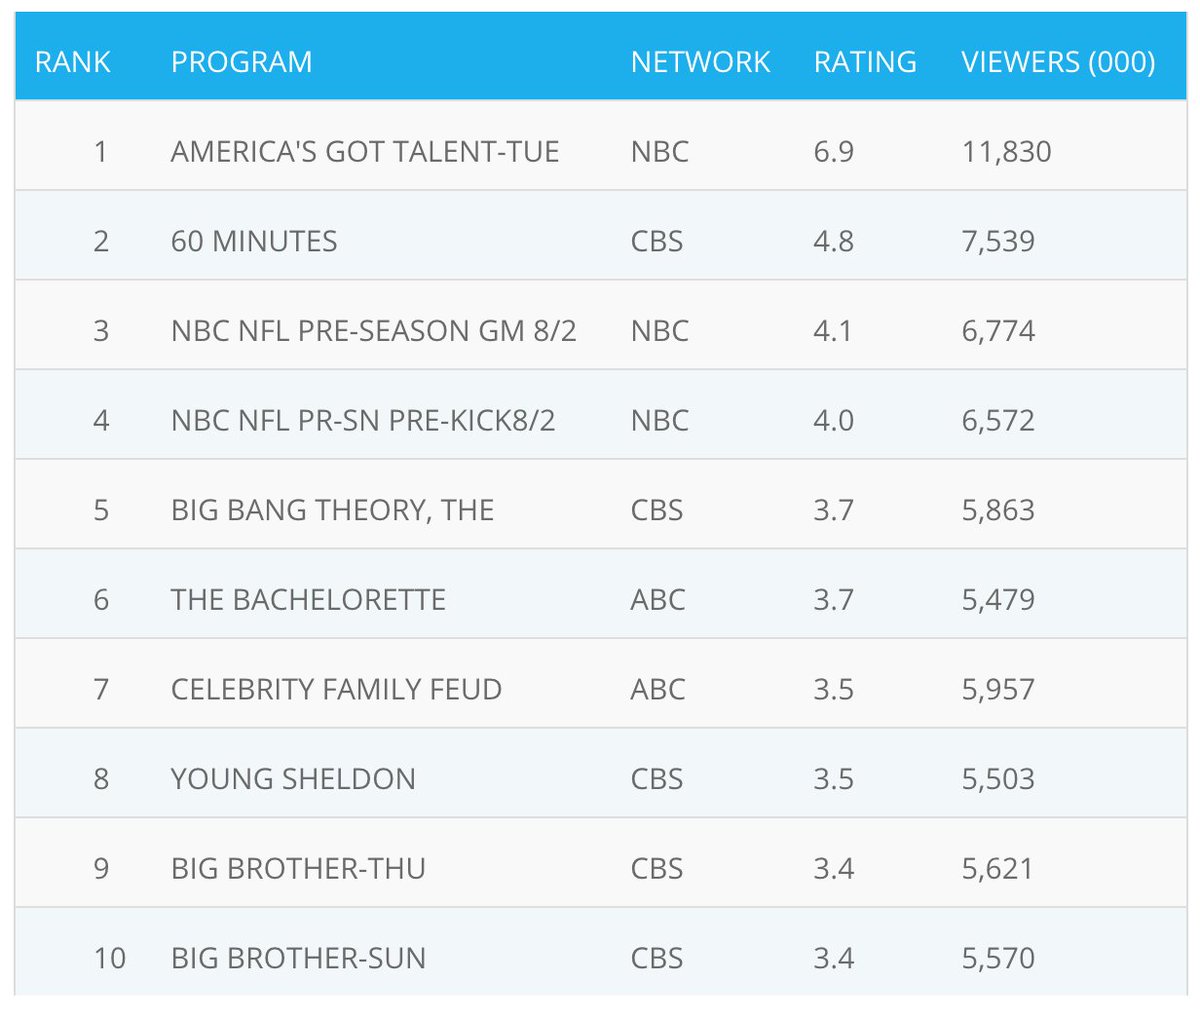Select the Big Brother-Thu program entry
Image resolution: width=1200 pixels, height=1019 pixels.
pyautogui.click(x=298, y=868)
